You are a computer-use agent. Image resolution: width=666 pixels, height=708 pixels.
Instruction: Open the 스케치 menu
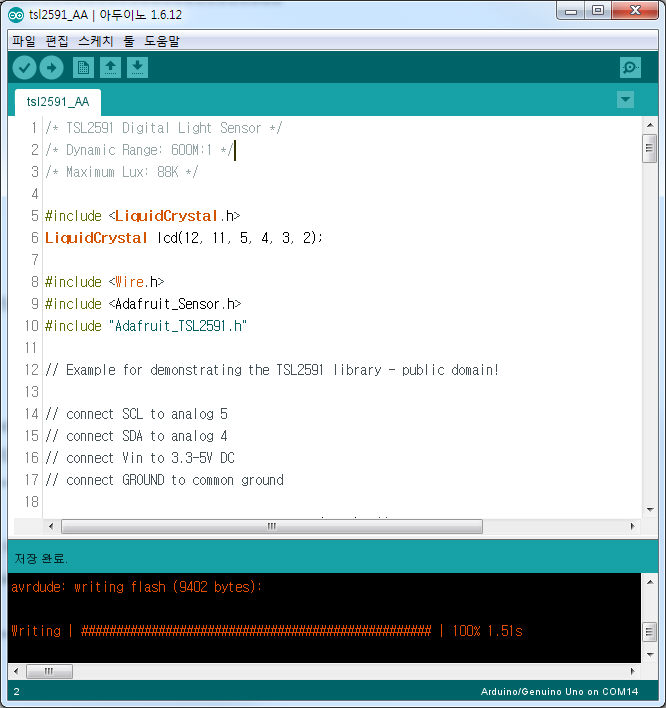pos(96,41)
